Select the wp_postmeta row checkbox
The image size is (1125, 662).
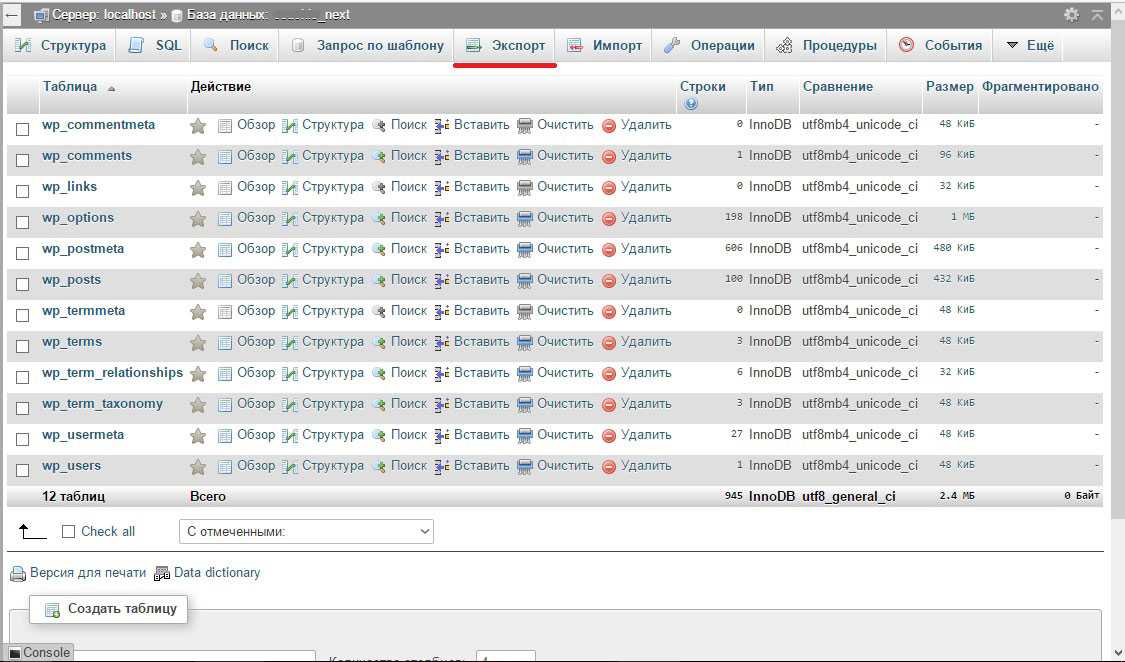[23, 253]
